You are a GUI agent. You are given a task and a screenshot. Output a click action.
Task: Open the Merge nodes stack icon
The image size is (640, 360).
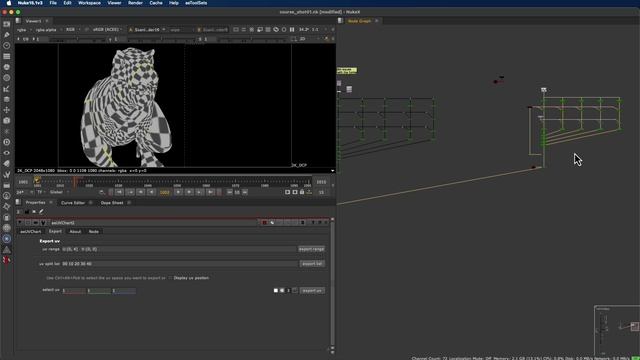tap(7, 99)
